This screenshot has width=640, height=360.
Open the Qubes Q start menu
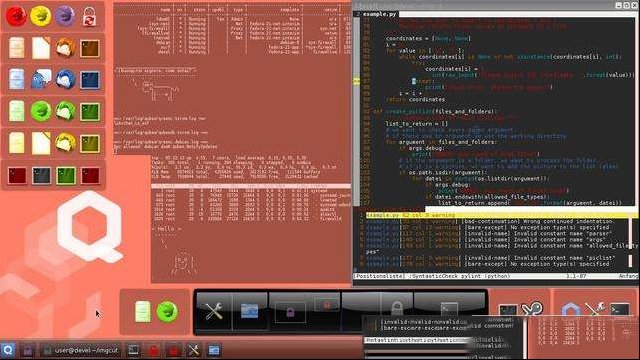click(8, 350)
